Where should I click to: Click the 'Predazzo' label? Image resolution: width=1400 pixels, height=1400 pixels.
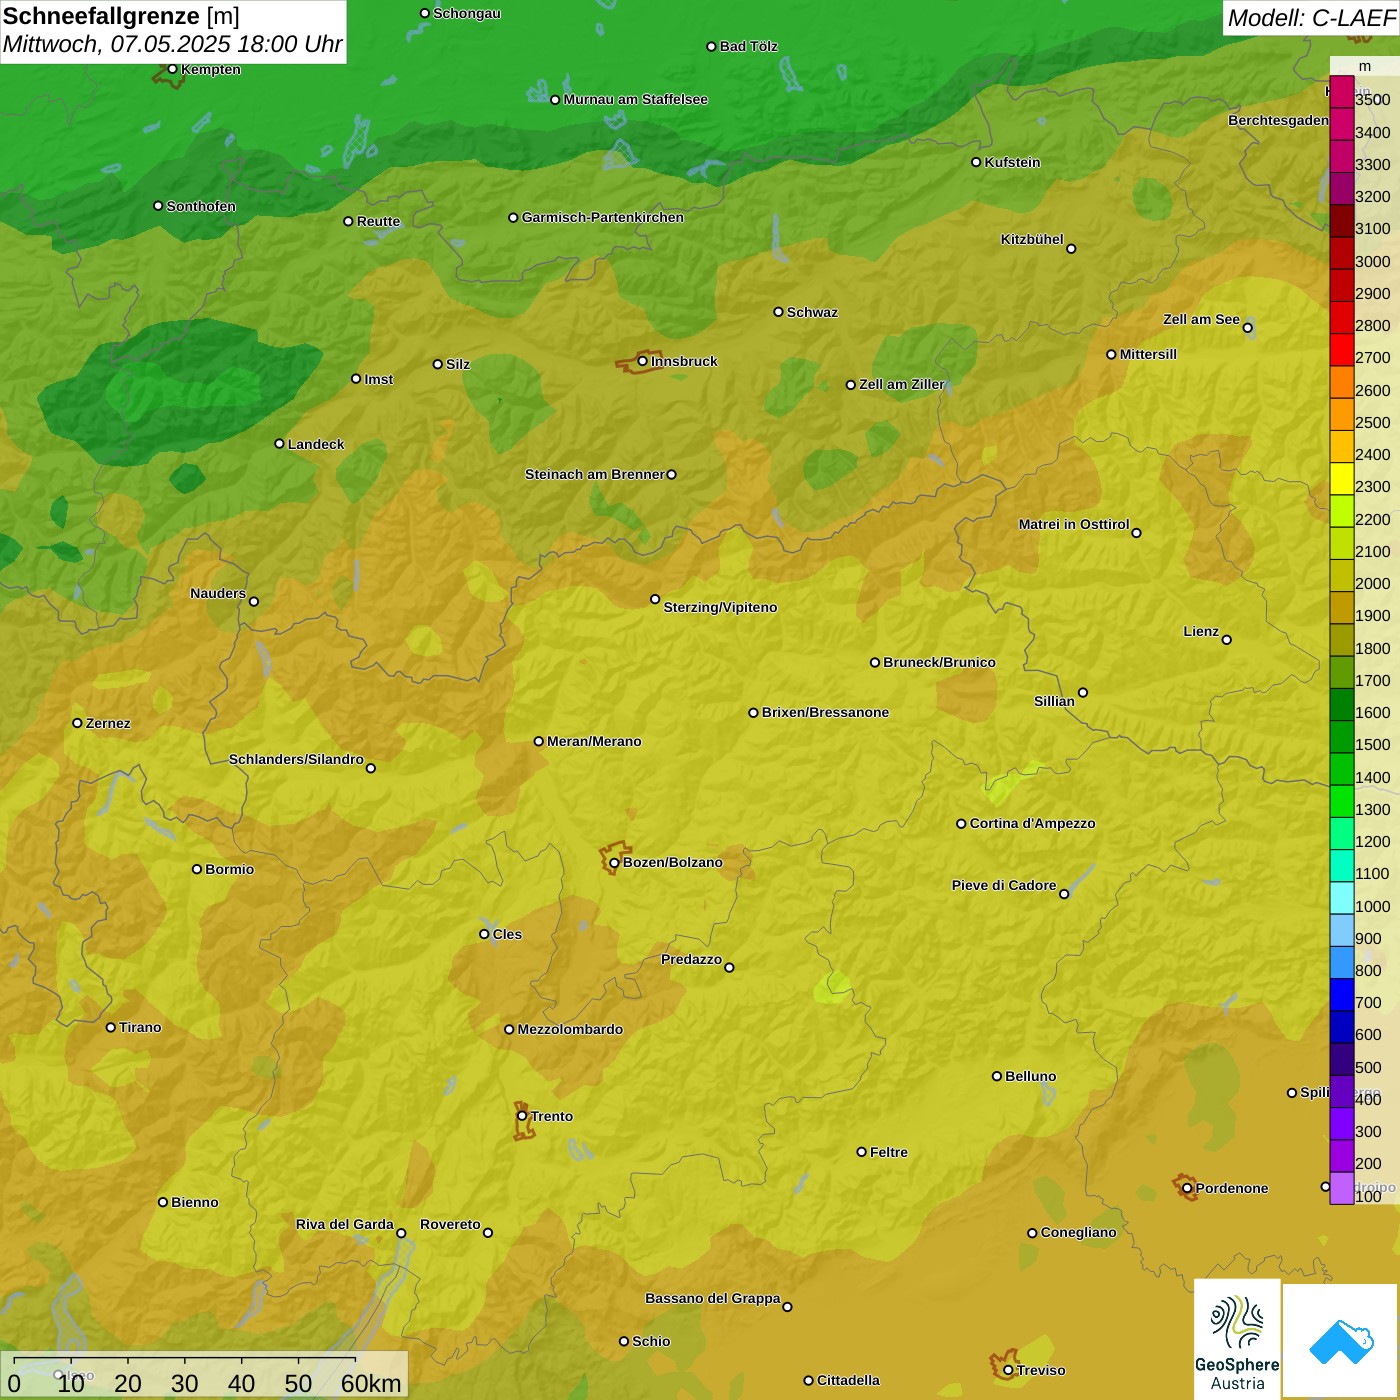(x=691, y=959)
